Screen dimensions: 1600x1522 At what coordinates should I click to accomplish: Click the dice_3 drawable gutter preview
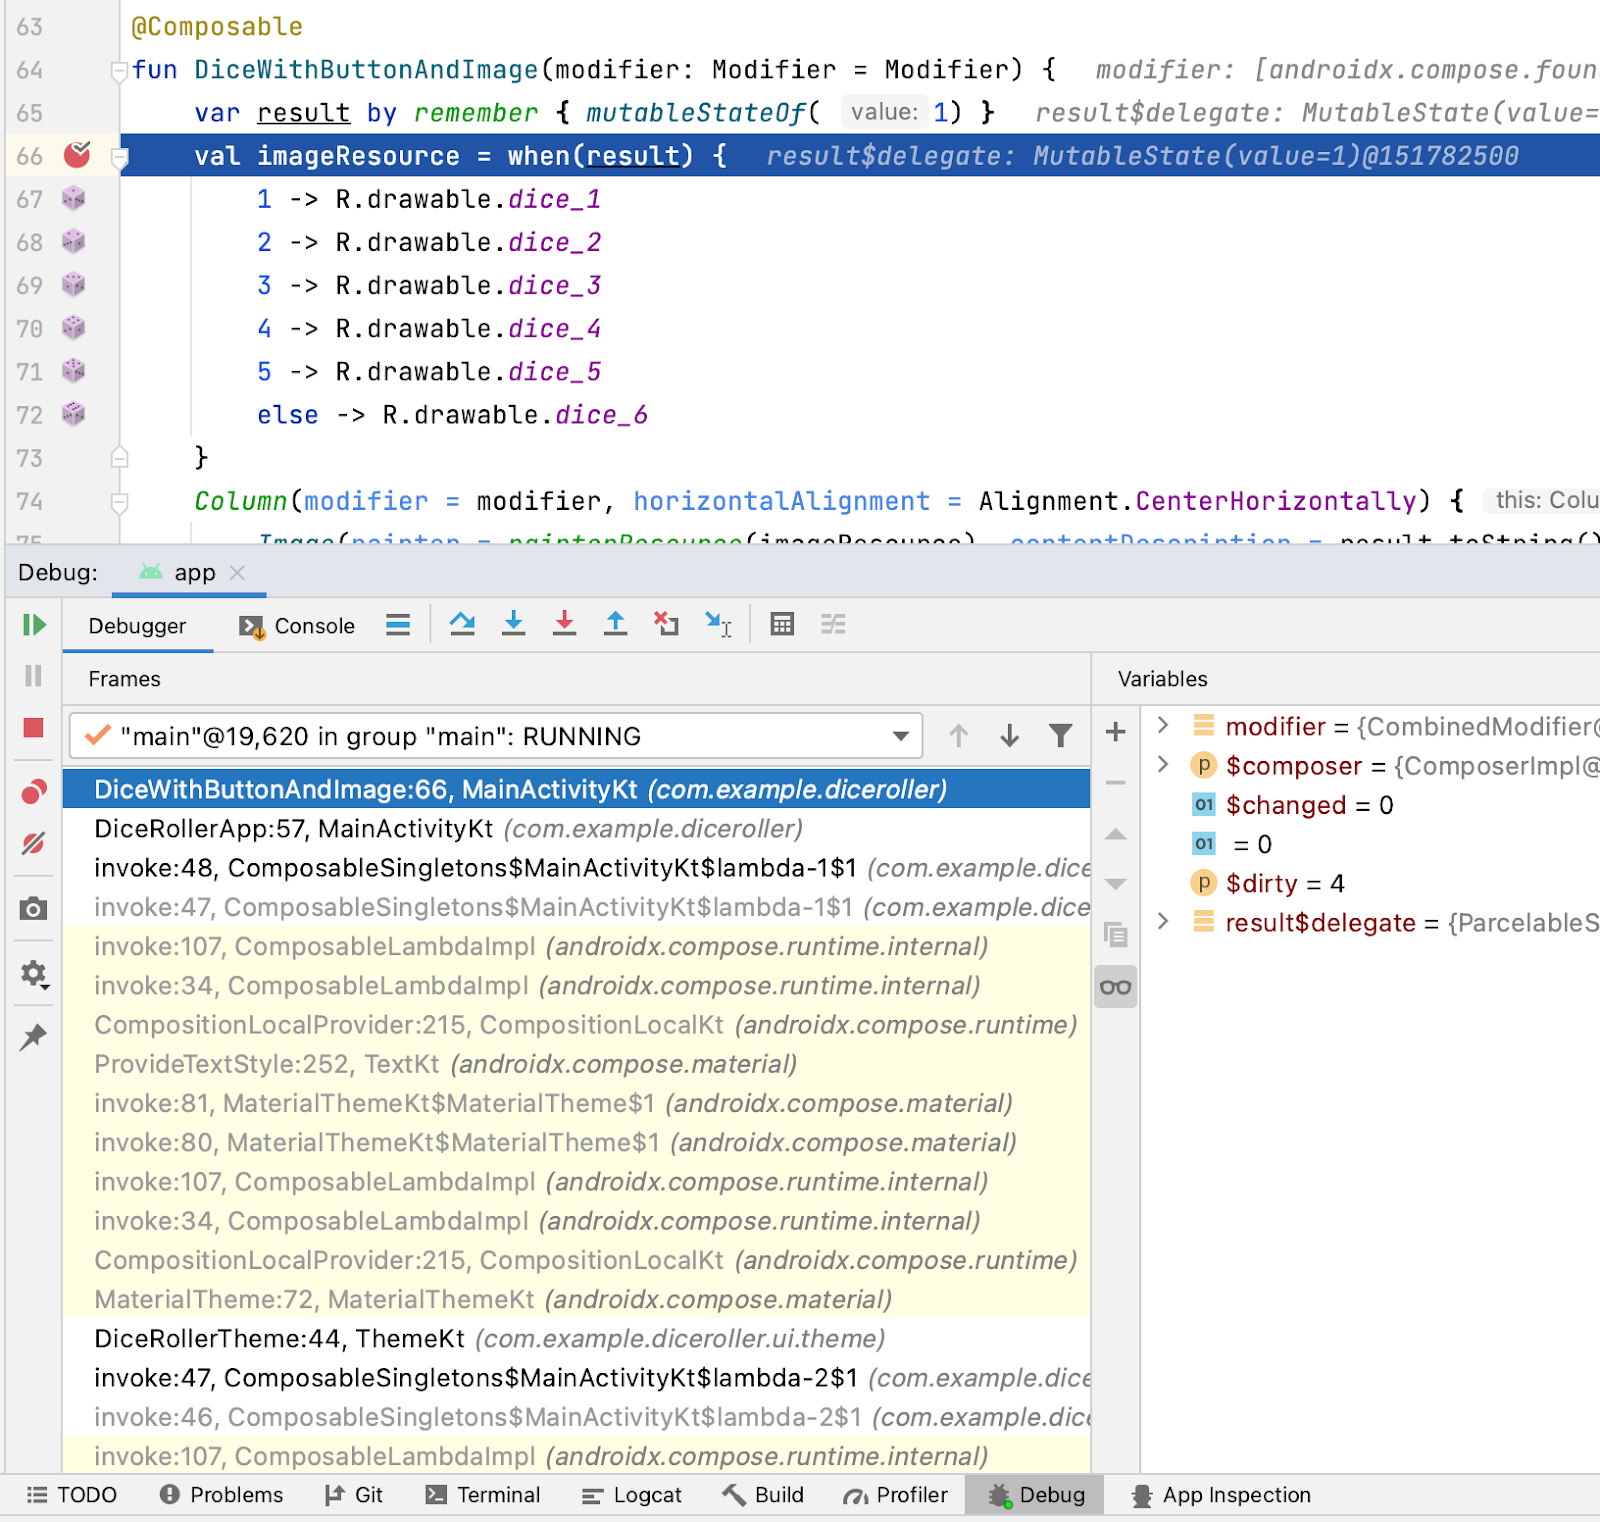(74, 285)
